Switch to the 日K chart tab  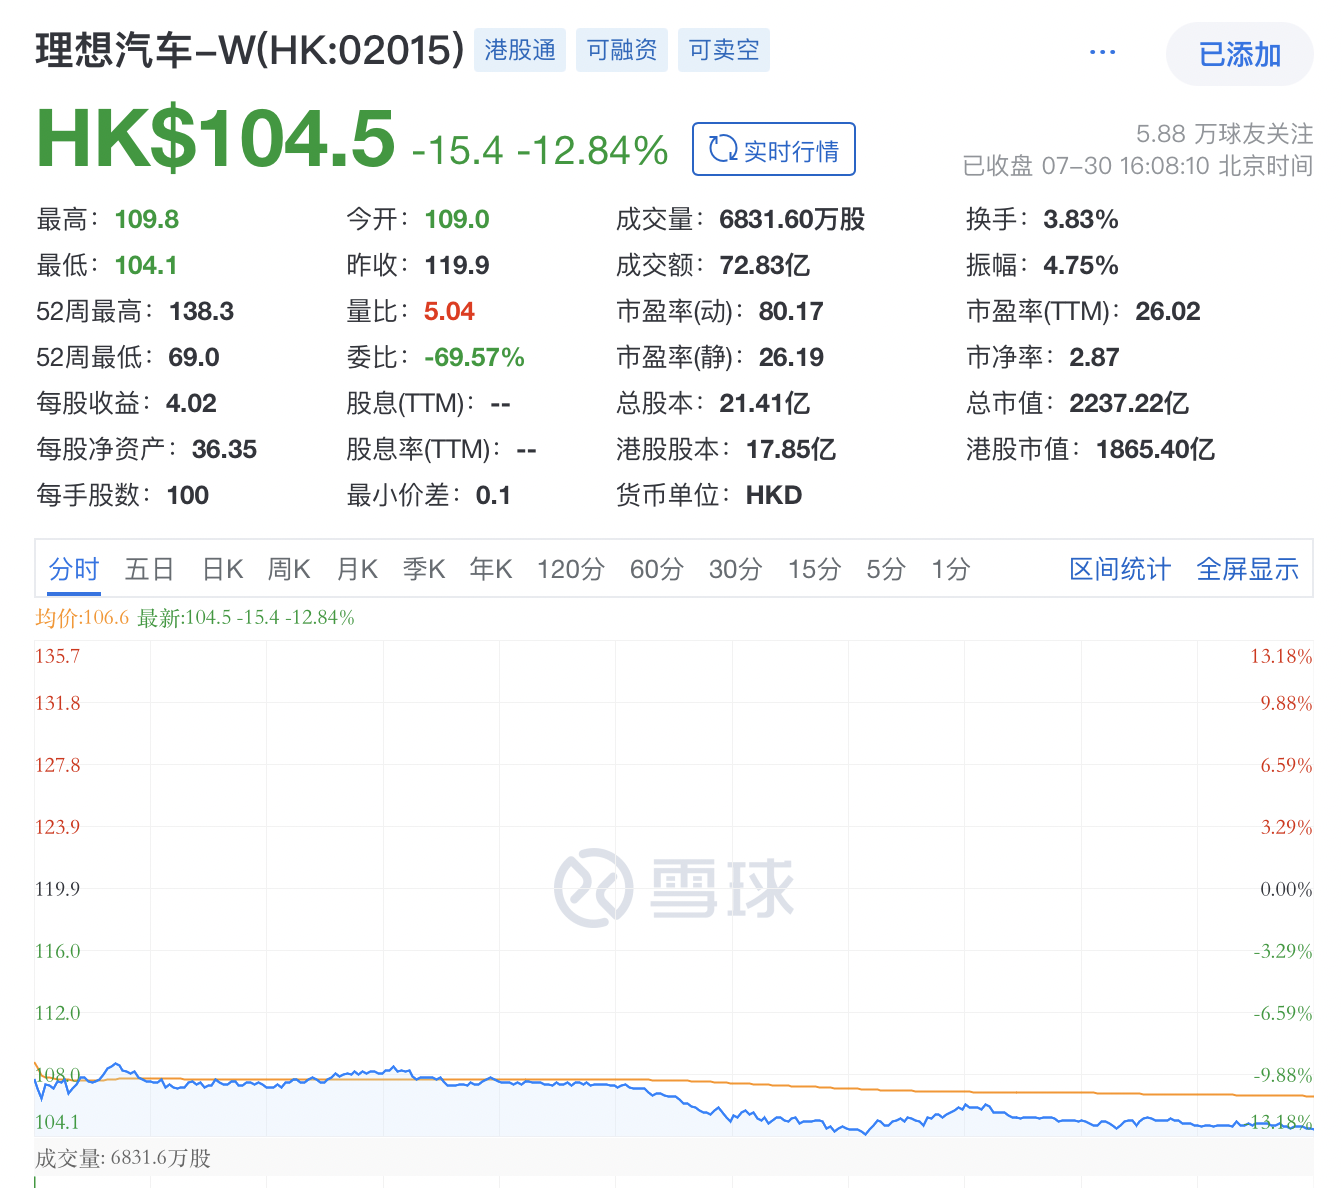[223, 570]
